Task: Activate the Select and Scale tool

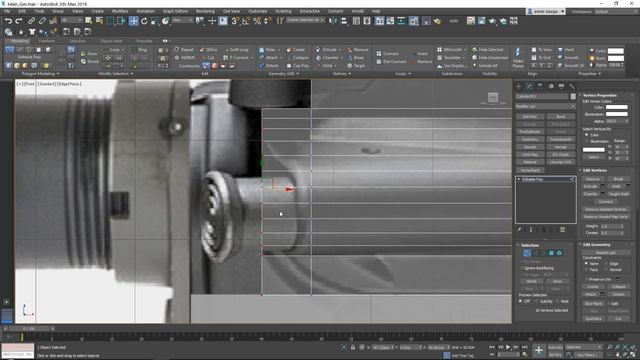Action: point(155,21)
